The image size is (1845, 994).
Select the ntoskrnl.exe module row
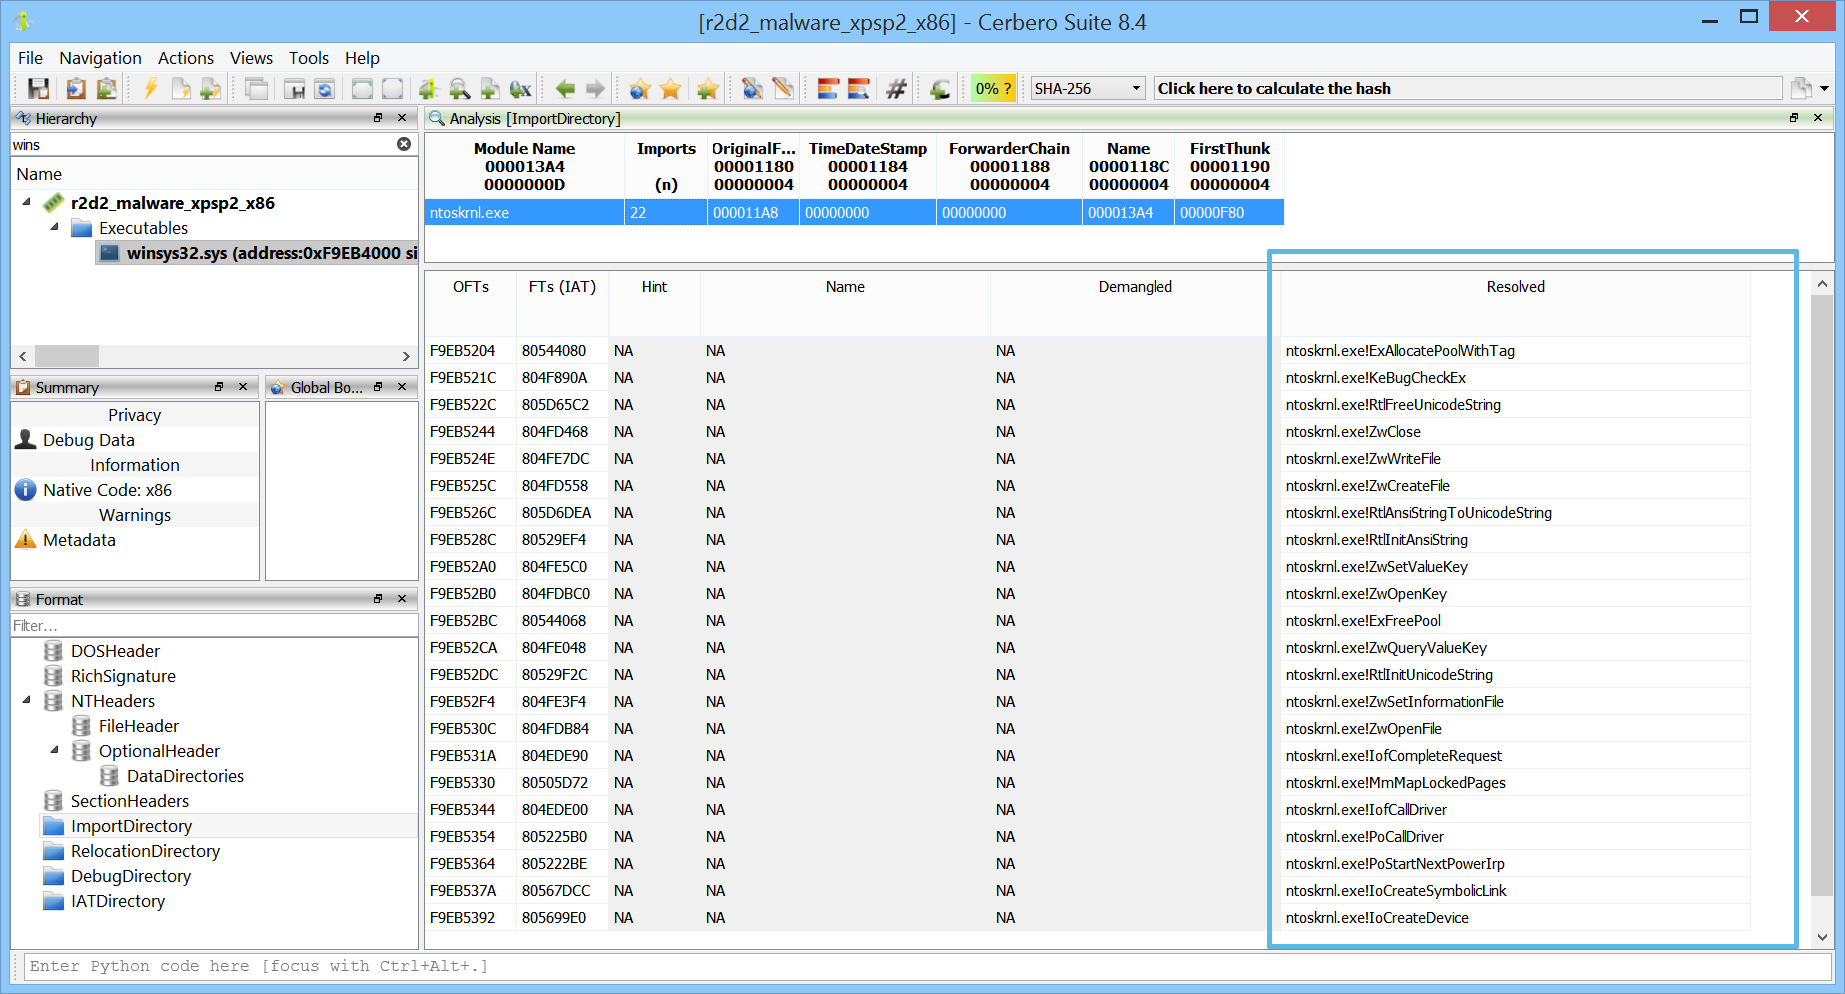pos(854,212)
